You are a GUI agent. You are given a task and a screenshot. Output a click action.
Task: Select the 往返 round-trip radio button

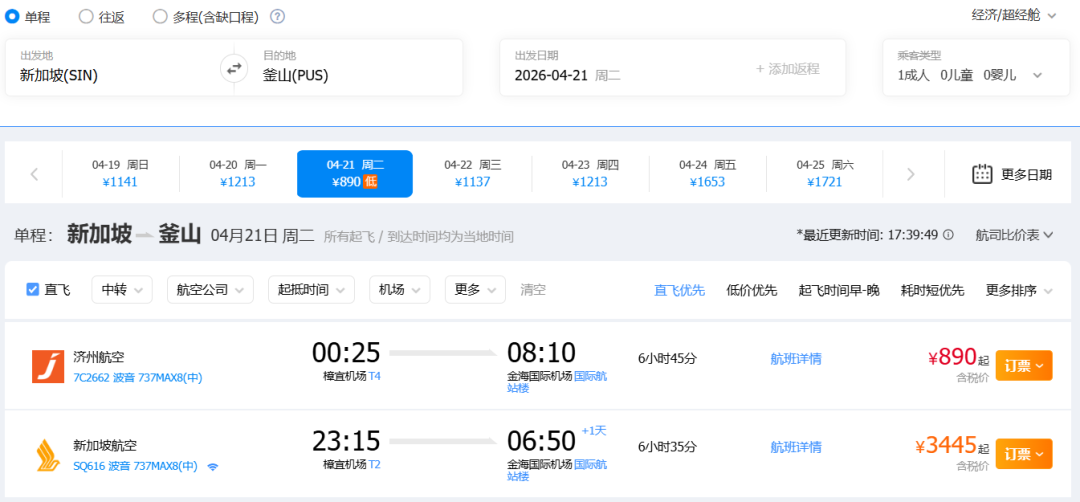click(x=86, y=16)
